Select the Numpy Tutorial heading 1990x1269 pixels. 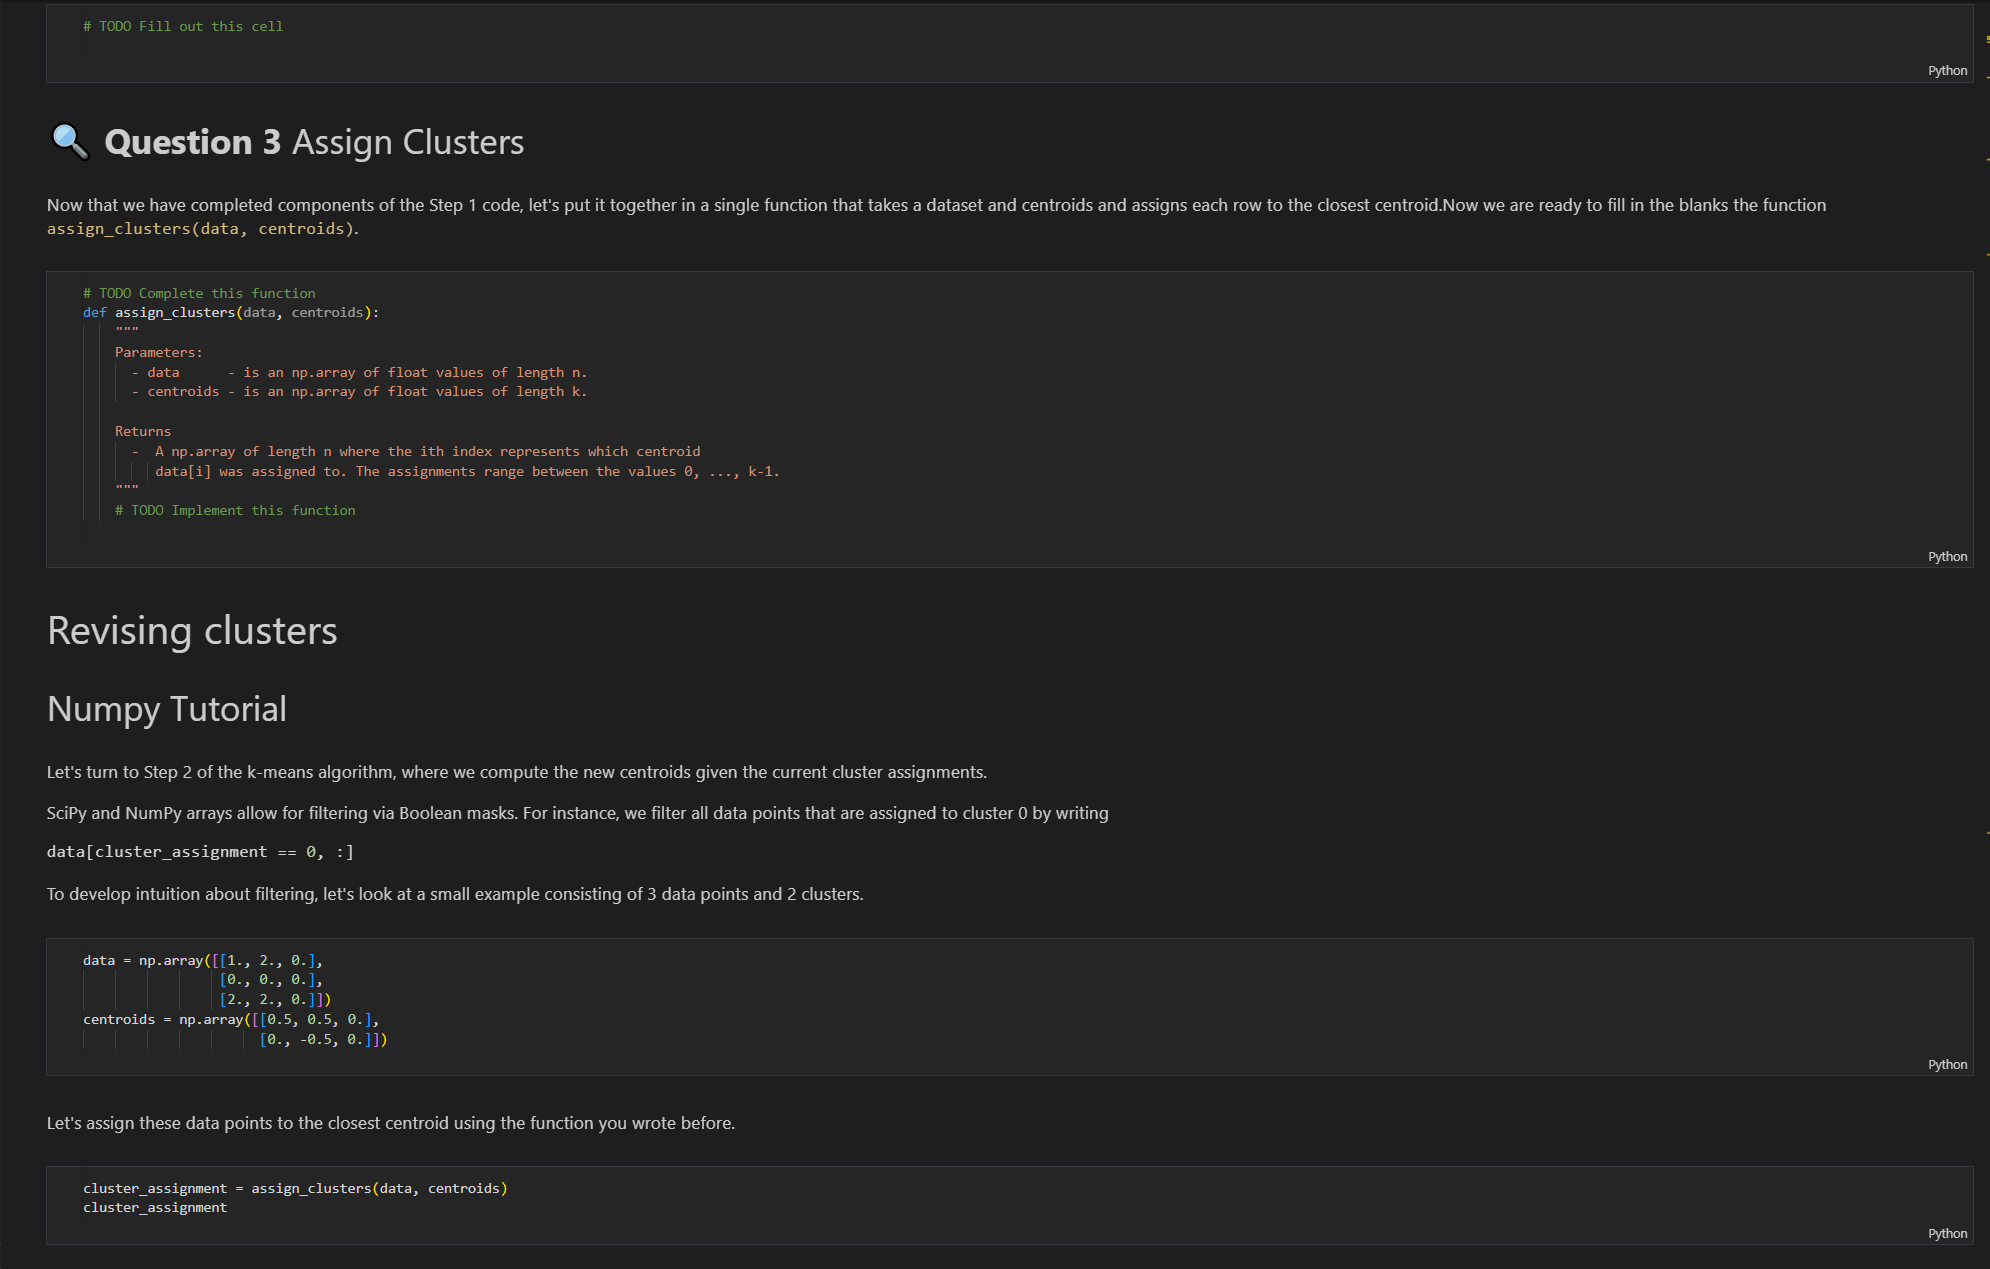(x=167, y=709)
